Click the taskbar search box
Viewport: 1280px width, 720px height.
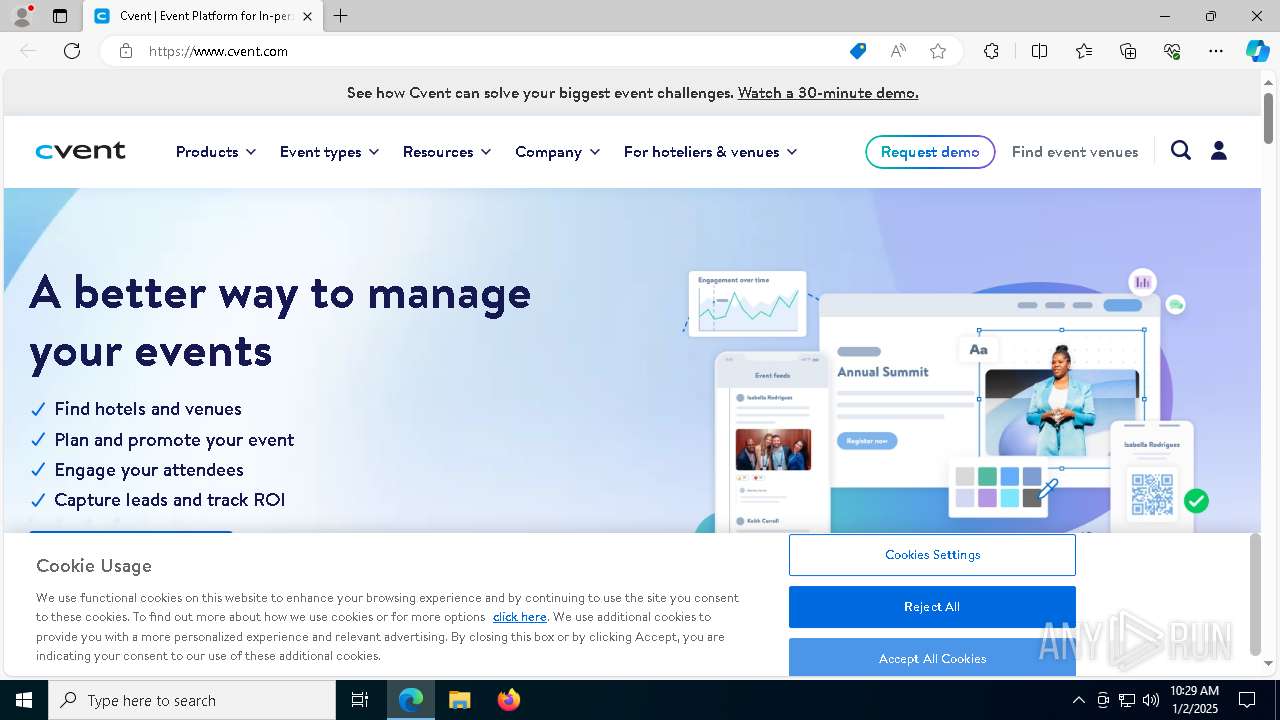pyautogui.click(x=192, y=700)
